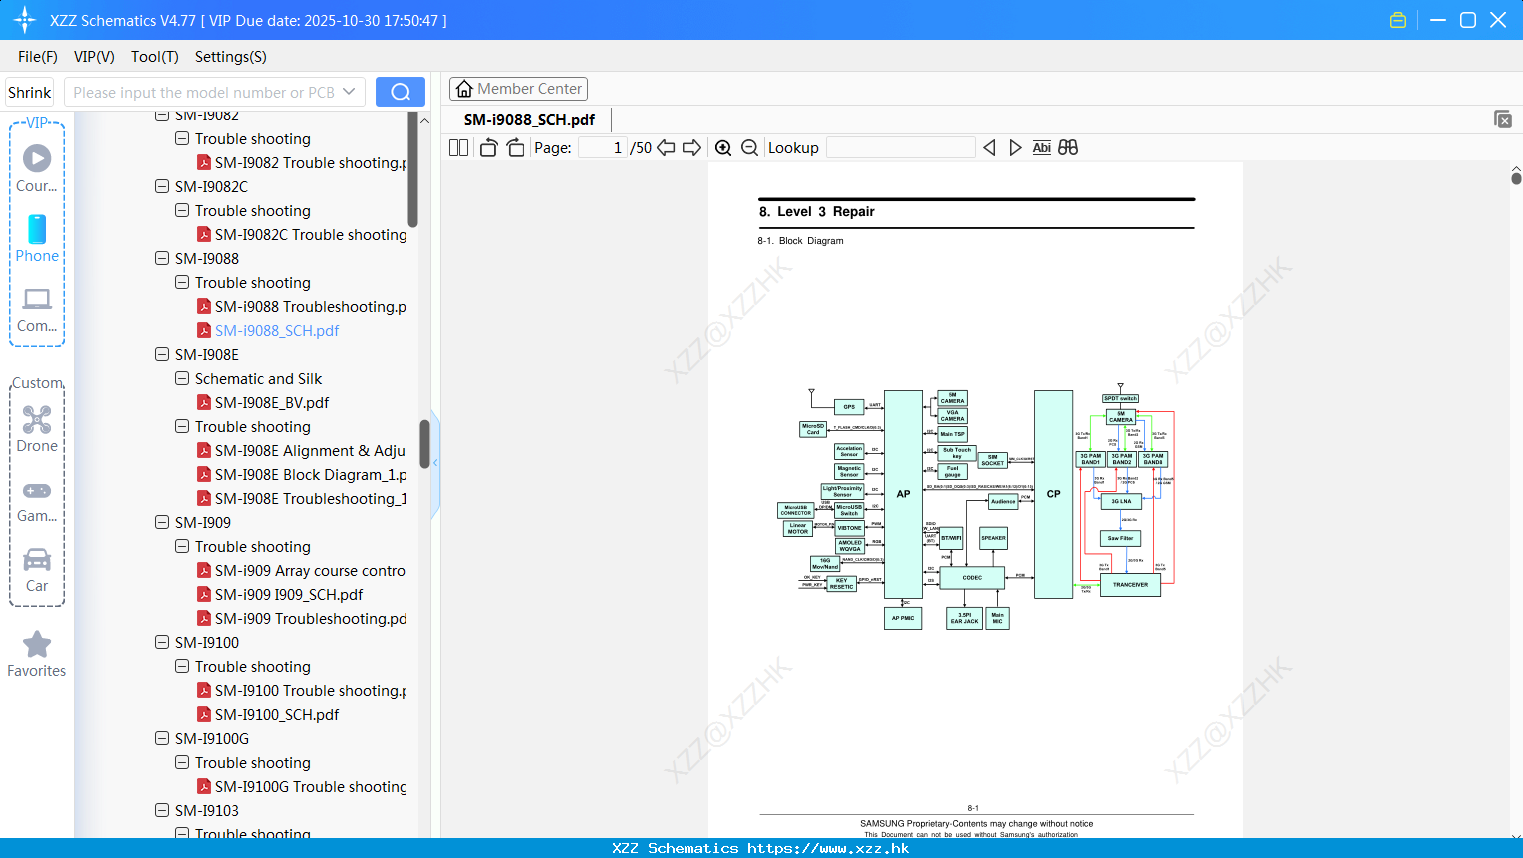Toggle match whole word Abi icon
This screenshot has width=1523, height=858.
(x=1041, y=148)
